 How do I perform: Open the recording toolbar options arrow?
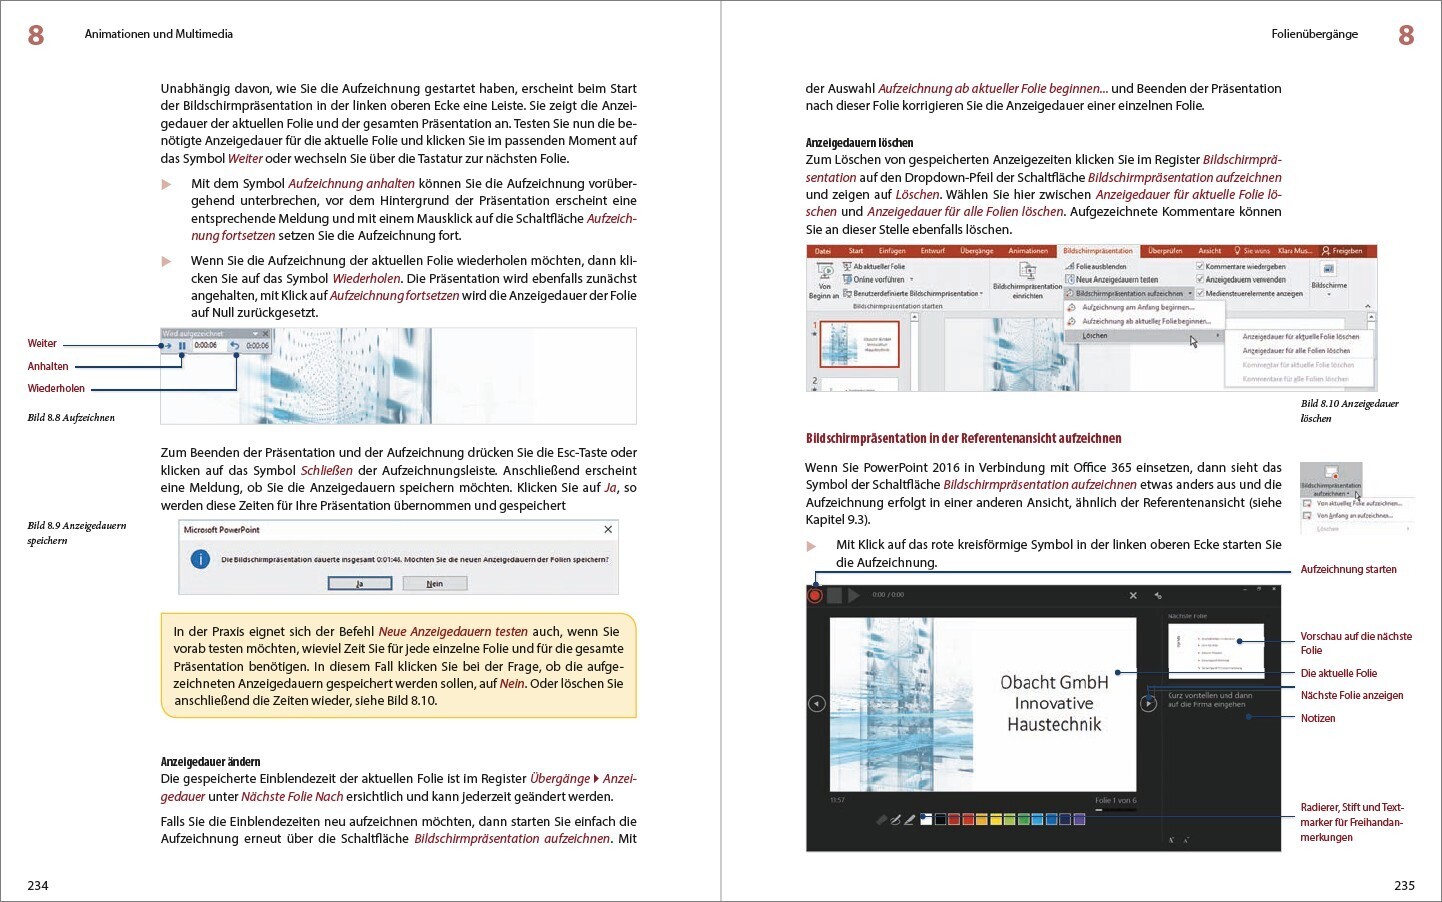[256, 334]
